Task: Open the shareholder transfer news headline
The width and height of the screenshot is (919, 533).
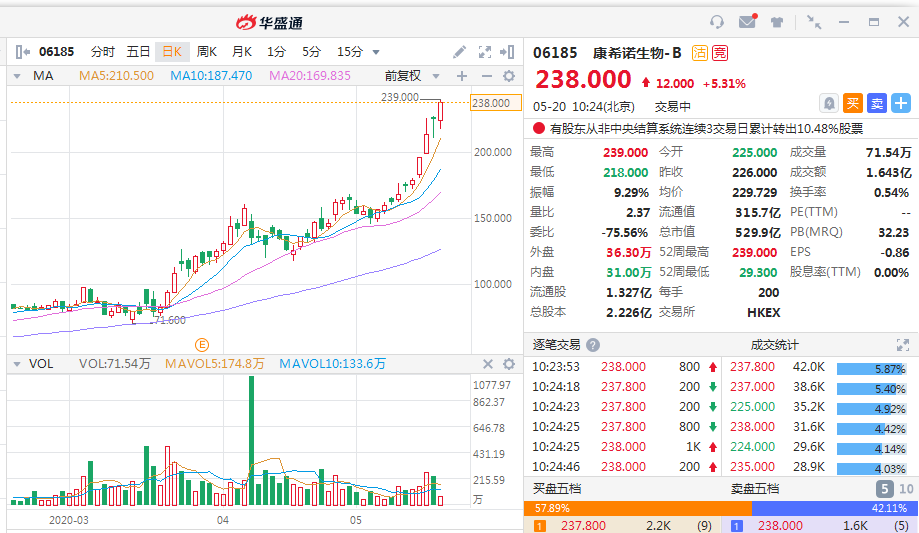Action: [x=706, y=128]
